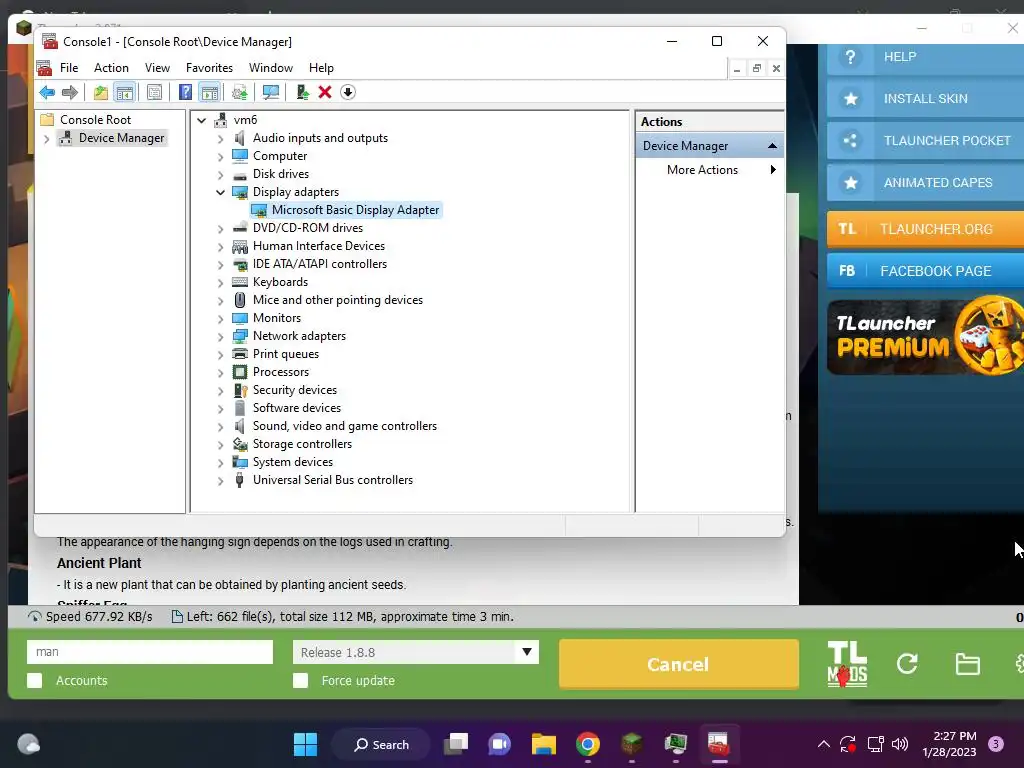
Task: Open File Explorer from taskbar
Action: (x=543, y=744)
